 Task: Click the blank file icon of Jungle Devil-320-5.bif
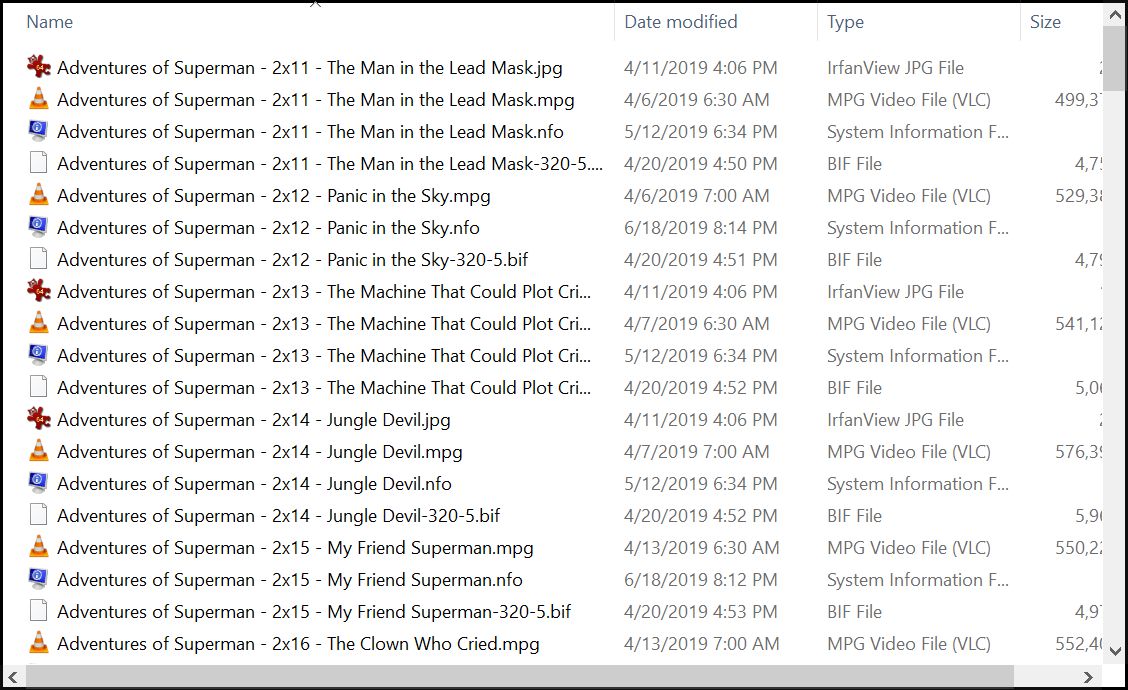tap(39, 515)
